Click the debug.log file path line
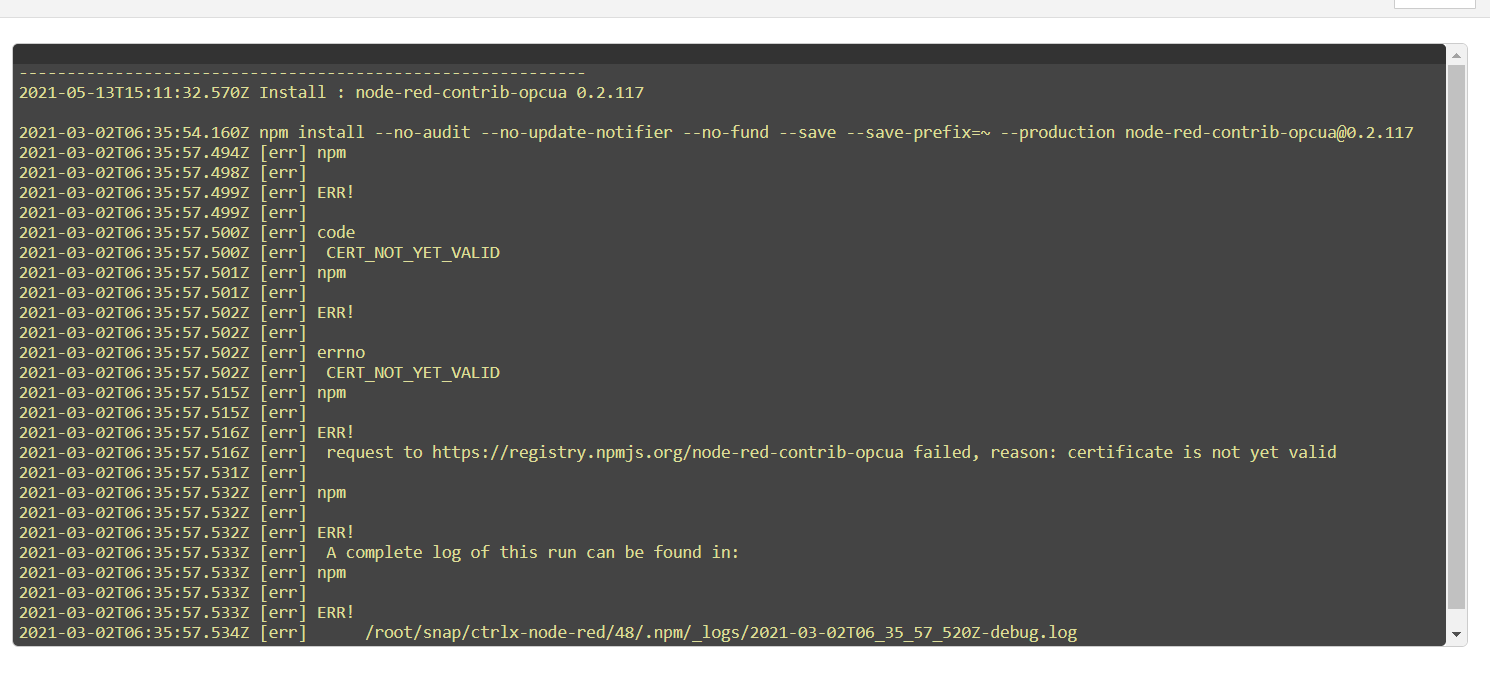1490x683 pixels. pos(721,632)
